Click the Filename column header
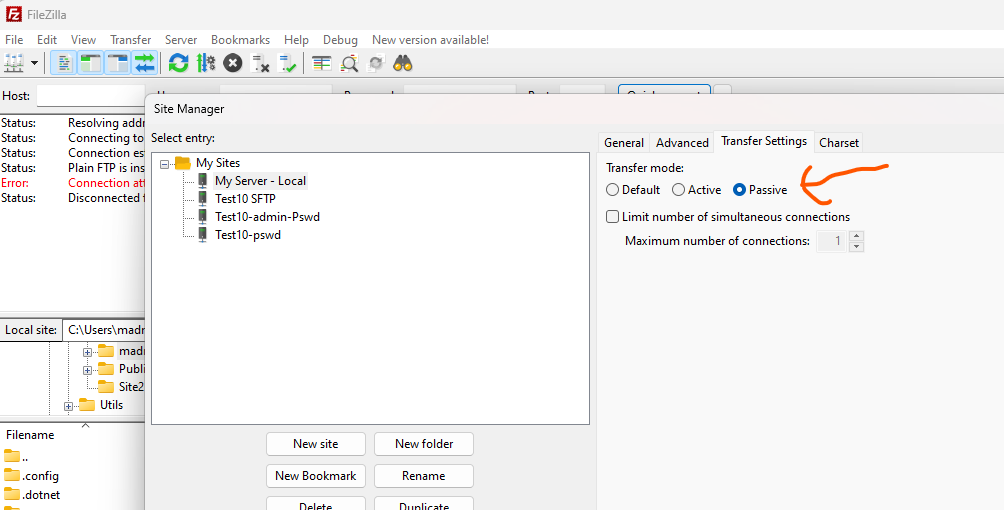This screenshot has width=1004, height=510. pyautogui.click(x=30, y=435)
